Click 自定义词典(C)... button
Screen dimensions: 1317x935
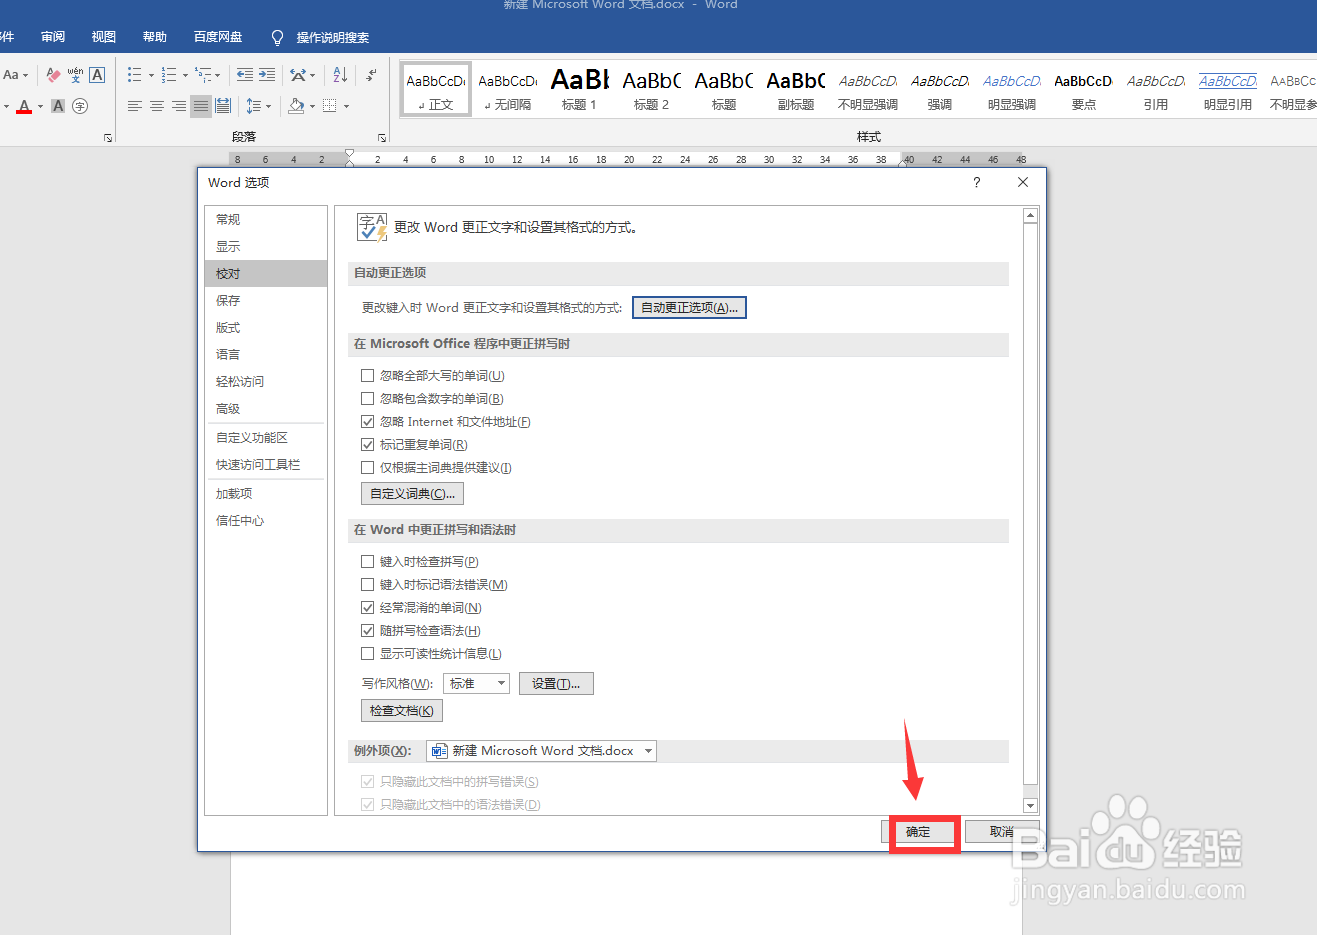pyautogui.click(x=412, y=494)
